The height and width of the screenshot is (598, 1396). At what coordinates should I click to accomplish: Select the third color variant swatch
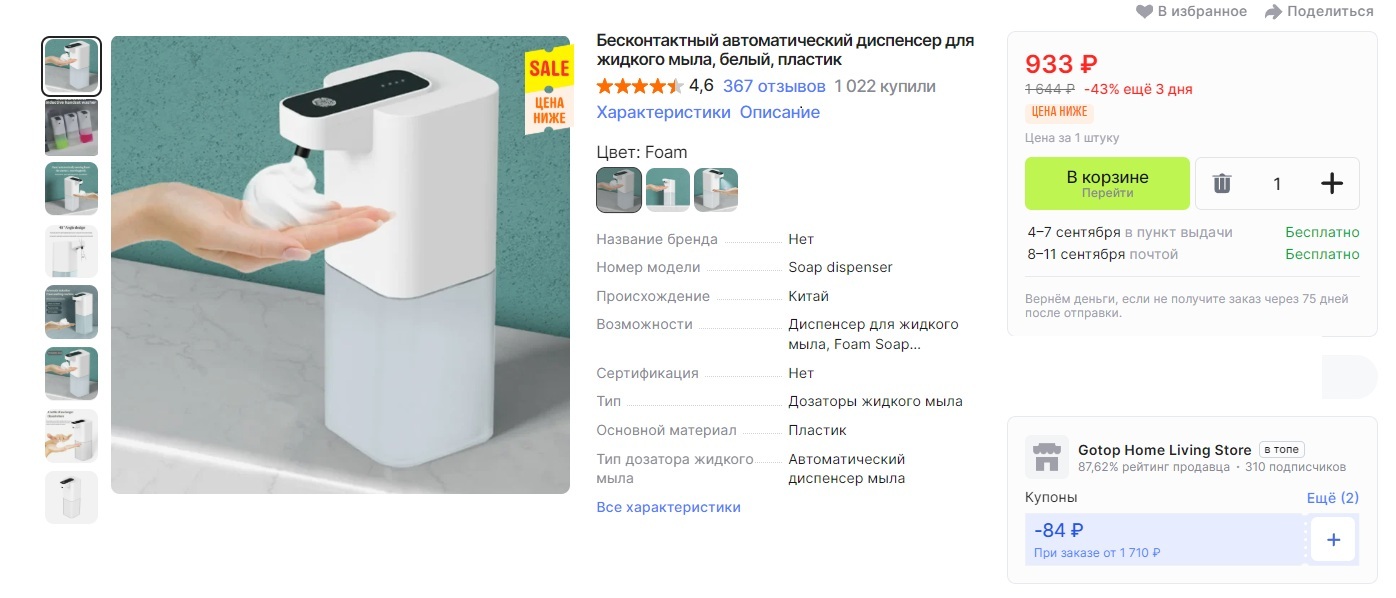tap(716, 189)
